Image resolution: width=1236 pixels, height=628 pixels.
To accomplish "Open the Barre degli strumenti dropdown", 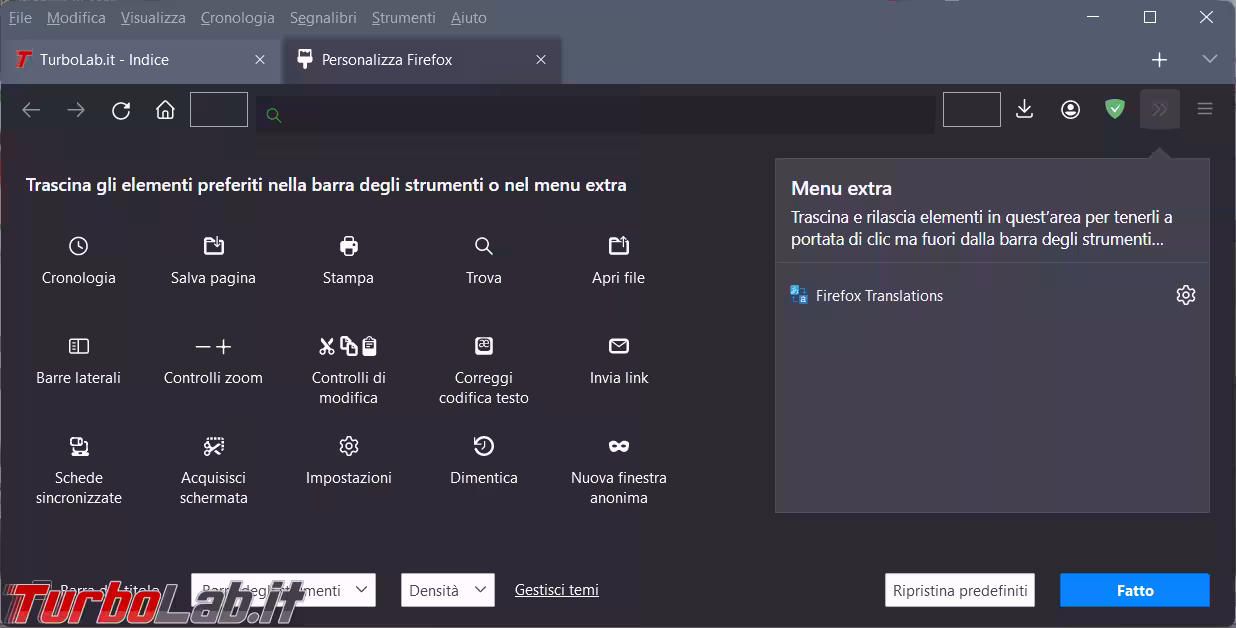I will pyautogui.click(x=283, y=590).
